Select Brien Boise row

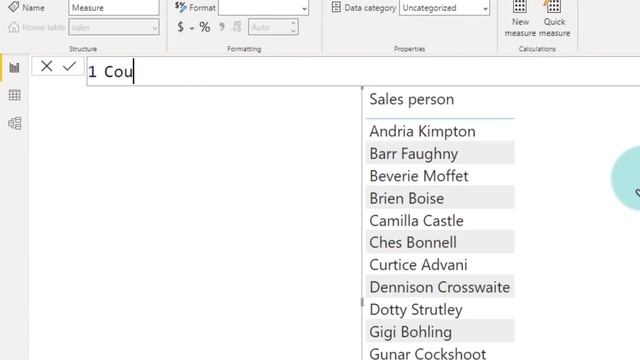pyautogui.click(x=440, y=198)
